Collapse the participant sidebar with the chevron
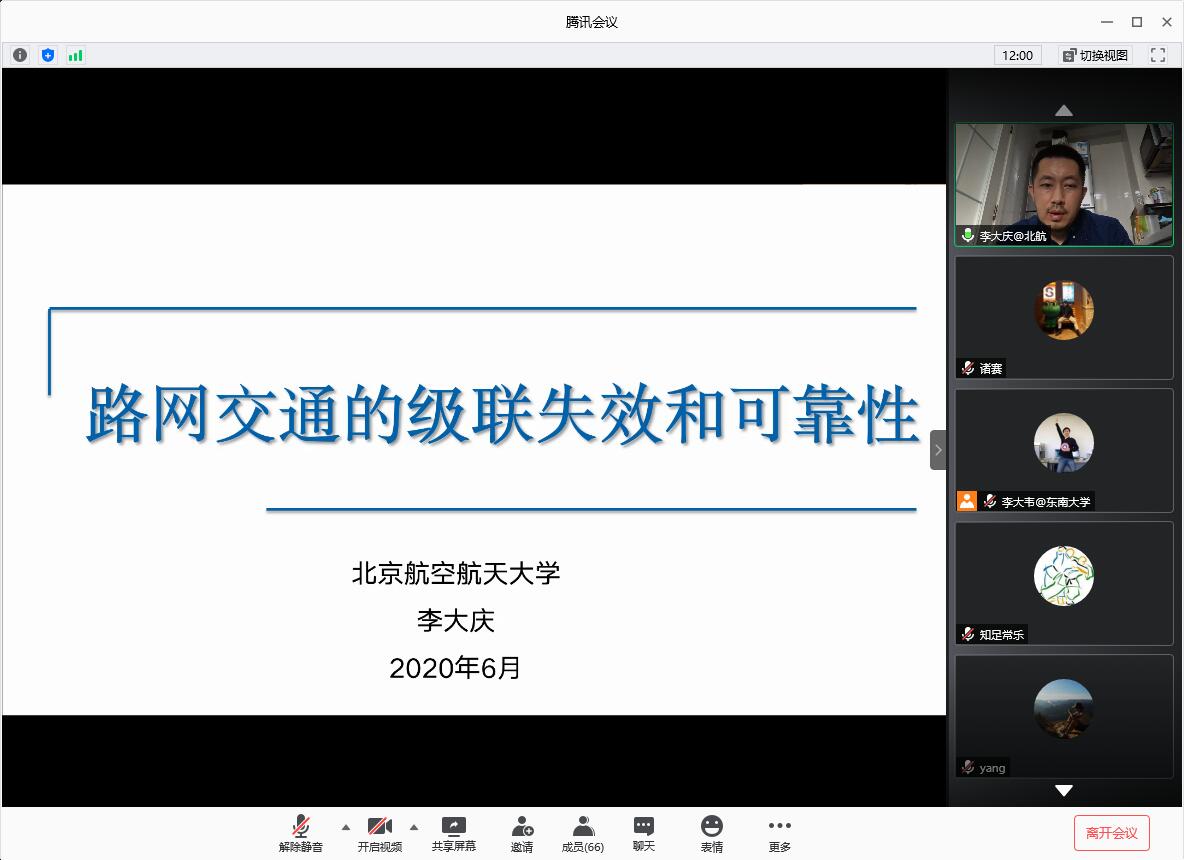This screenshot has width=1184, height=860. click(938, 450)
